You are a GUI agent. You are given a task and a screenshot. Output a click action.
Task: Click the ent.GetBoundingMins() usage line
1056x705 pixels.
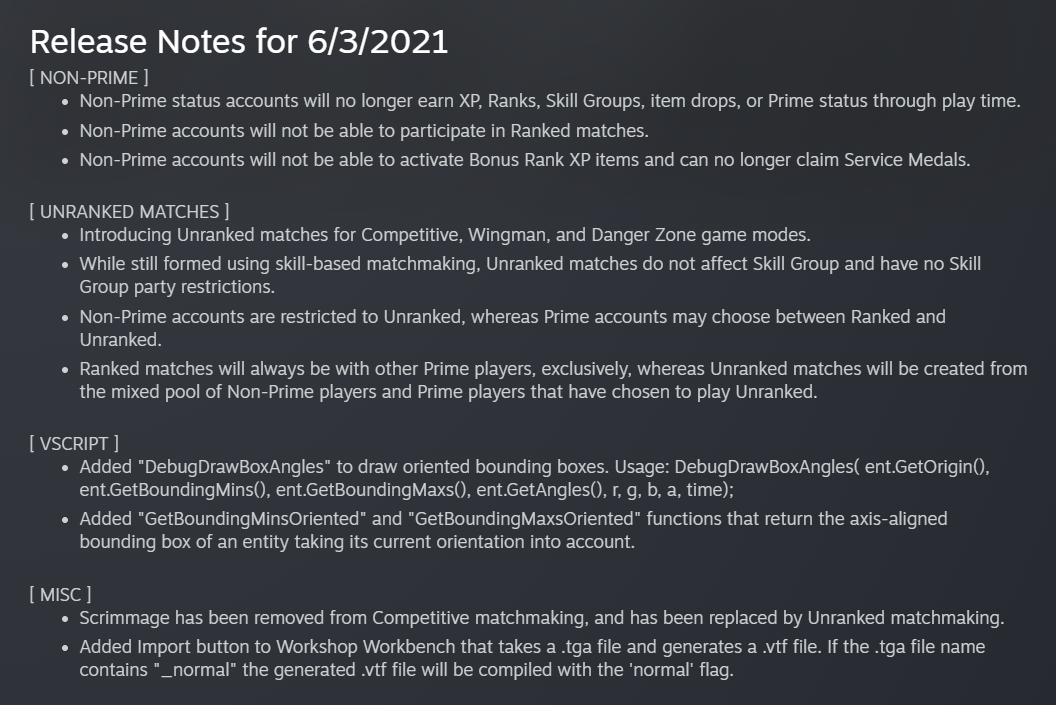pos(406,490)
